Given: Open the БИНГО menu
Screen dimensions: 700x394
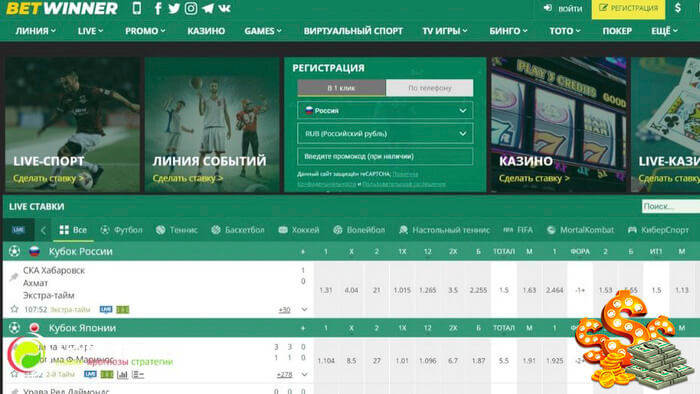Looking at the screenshot, I should tap(508, 31).
